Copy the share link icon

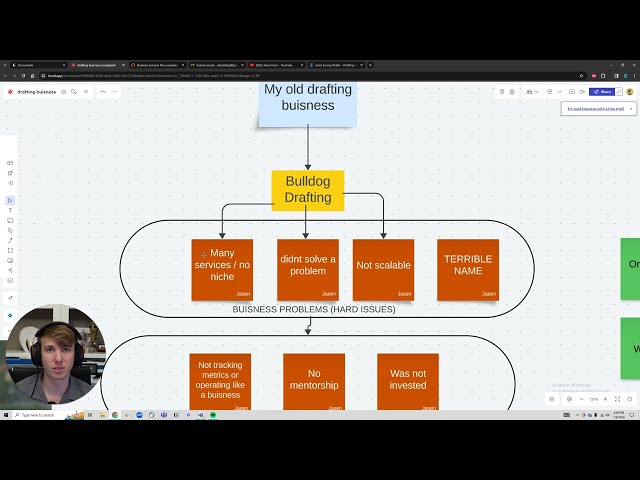tap(619, 92)
